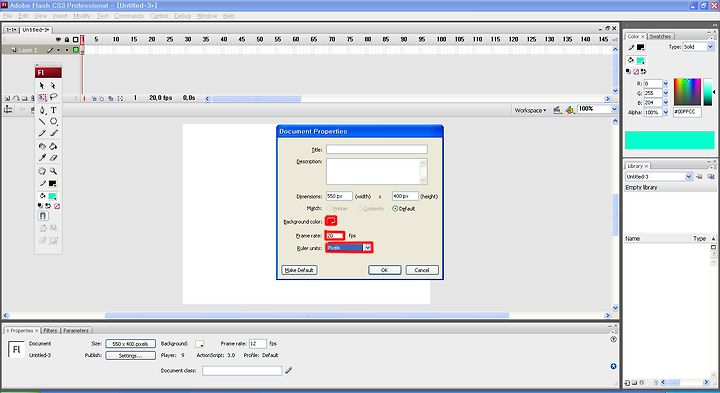Toggle the show outlines column icon

(76, 39)
